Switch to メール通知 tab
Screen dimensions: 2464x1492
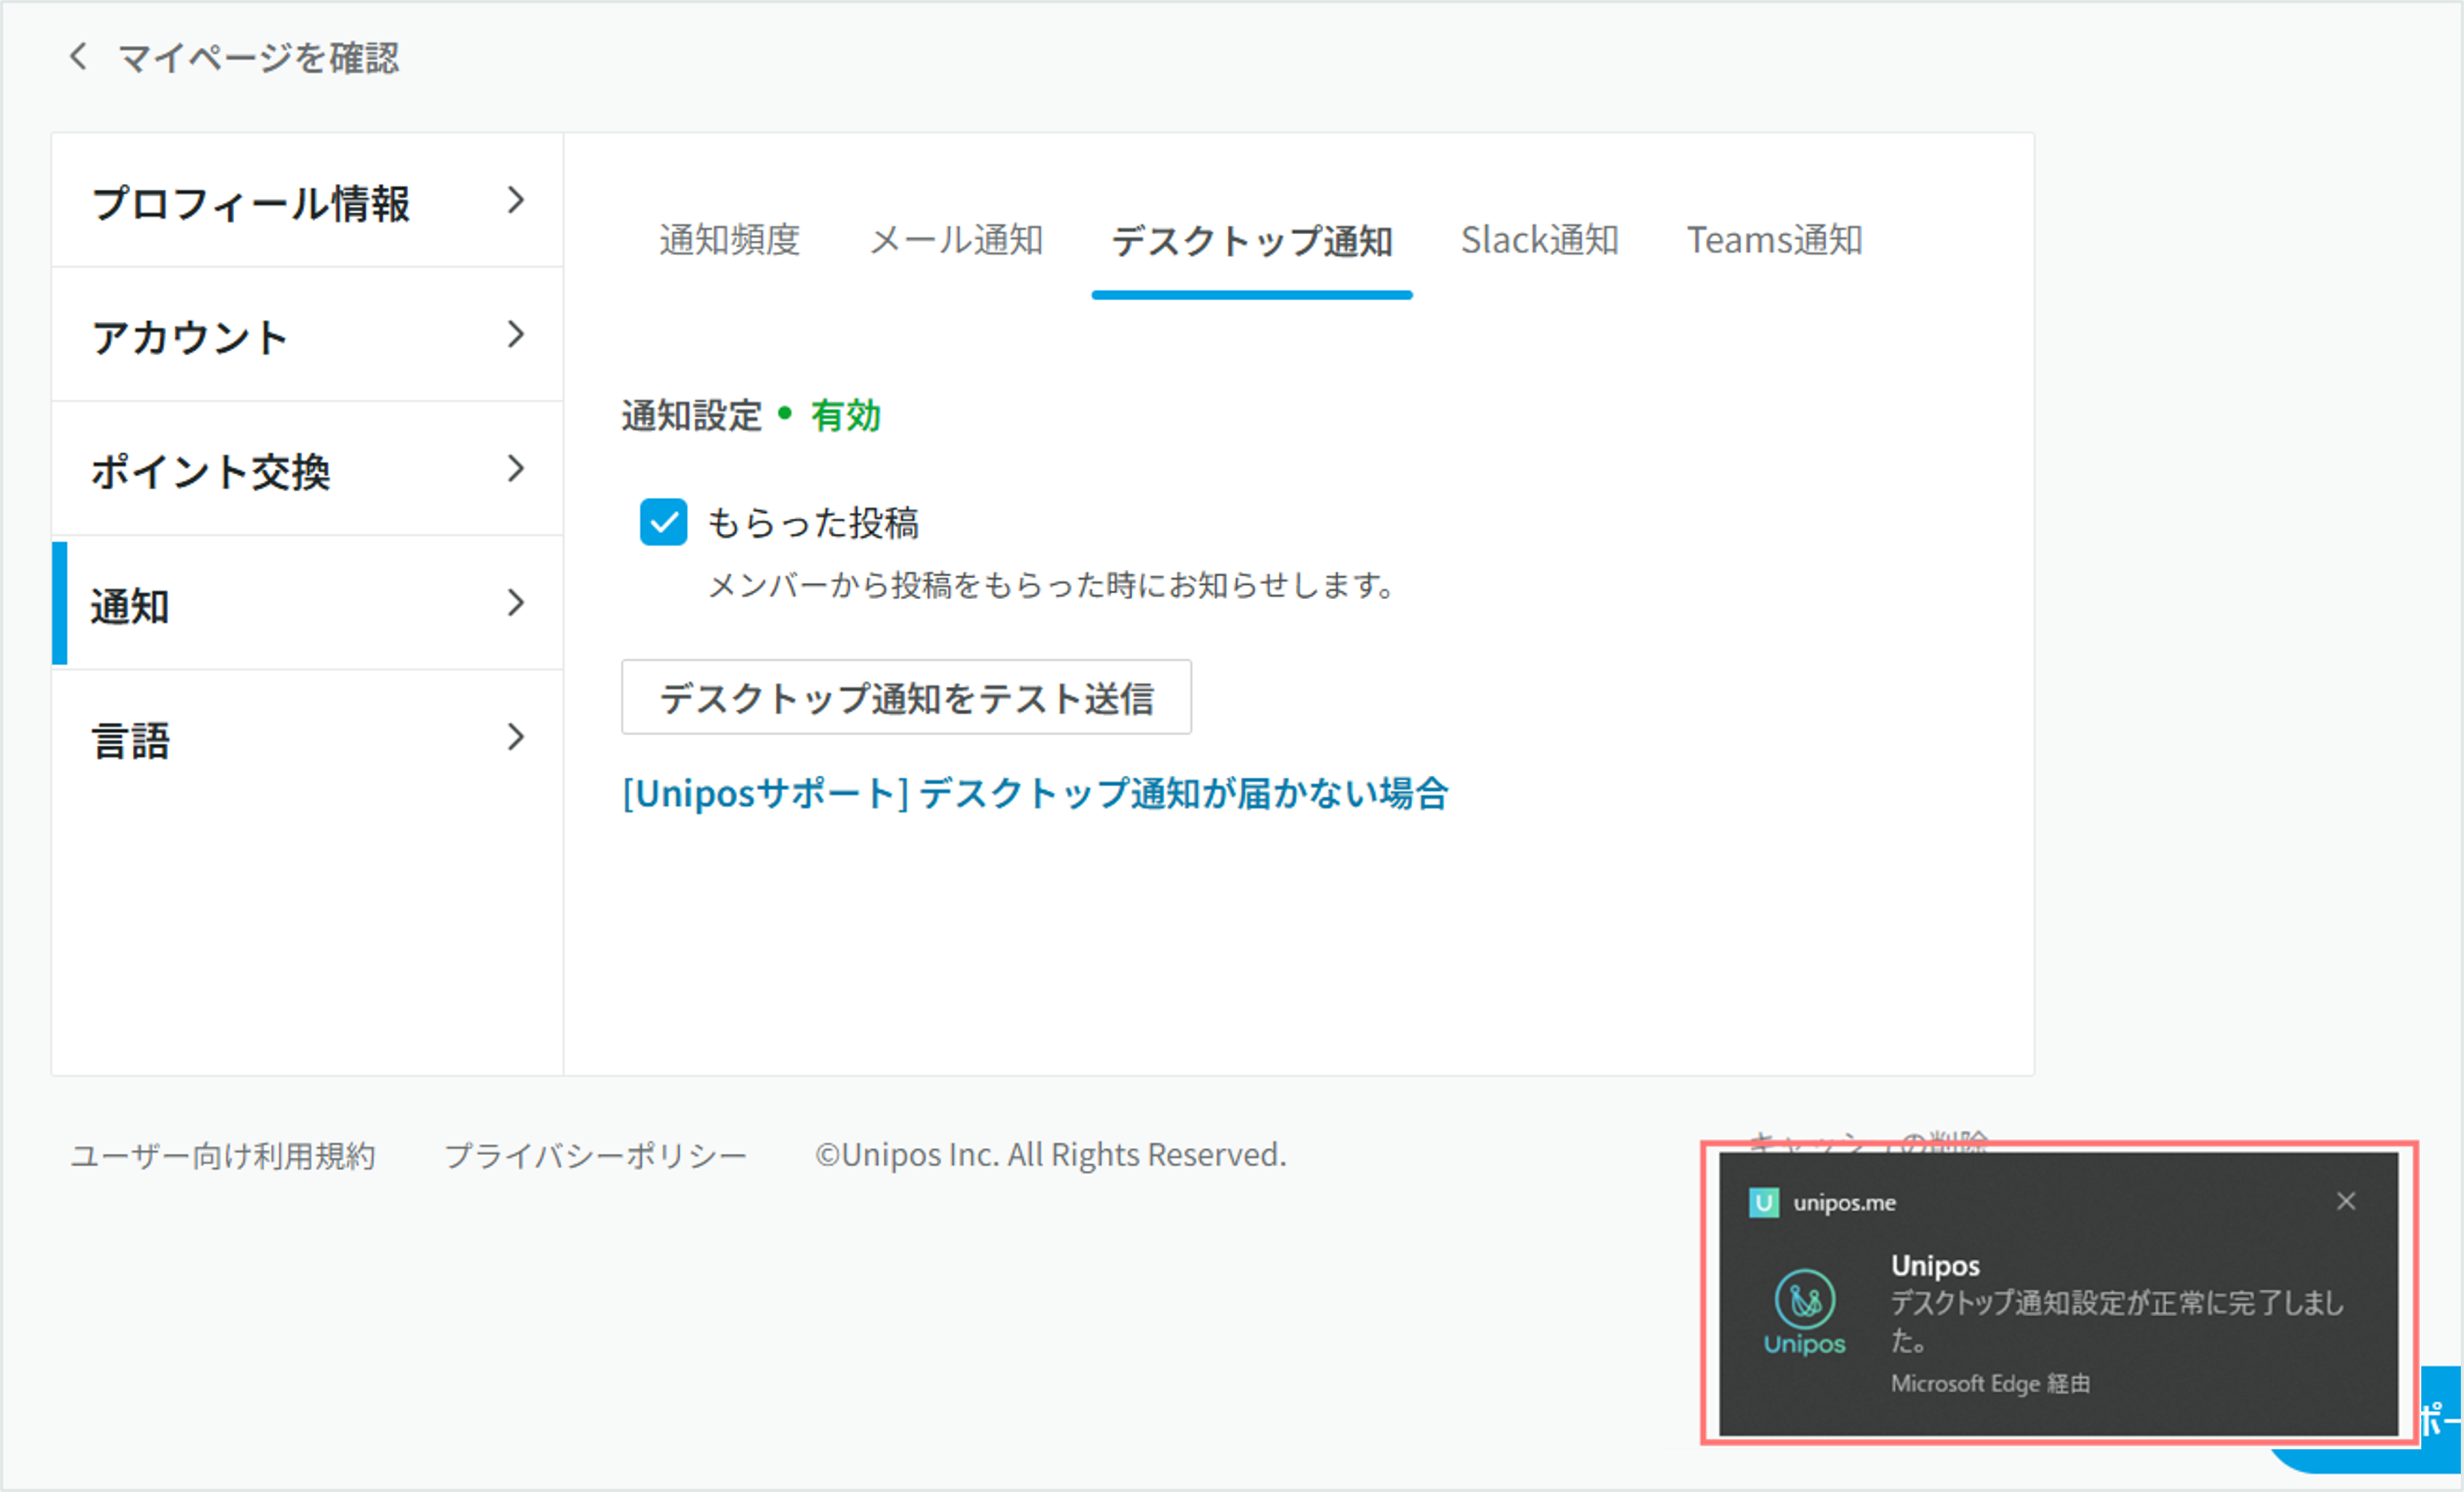956,240
